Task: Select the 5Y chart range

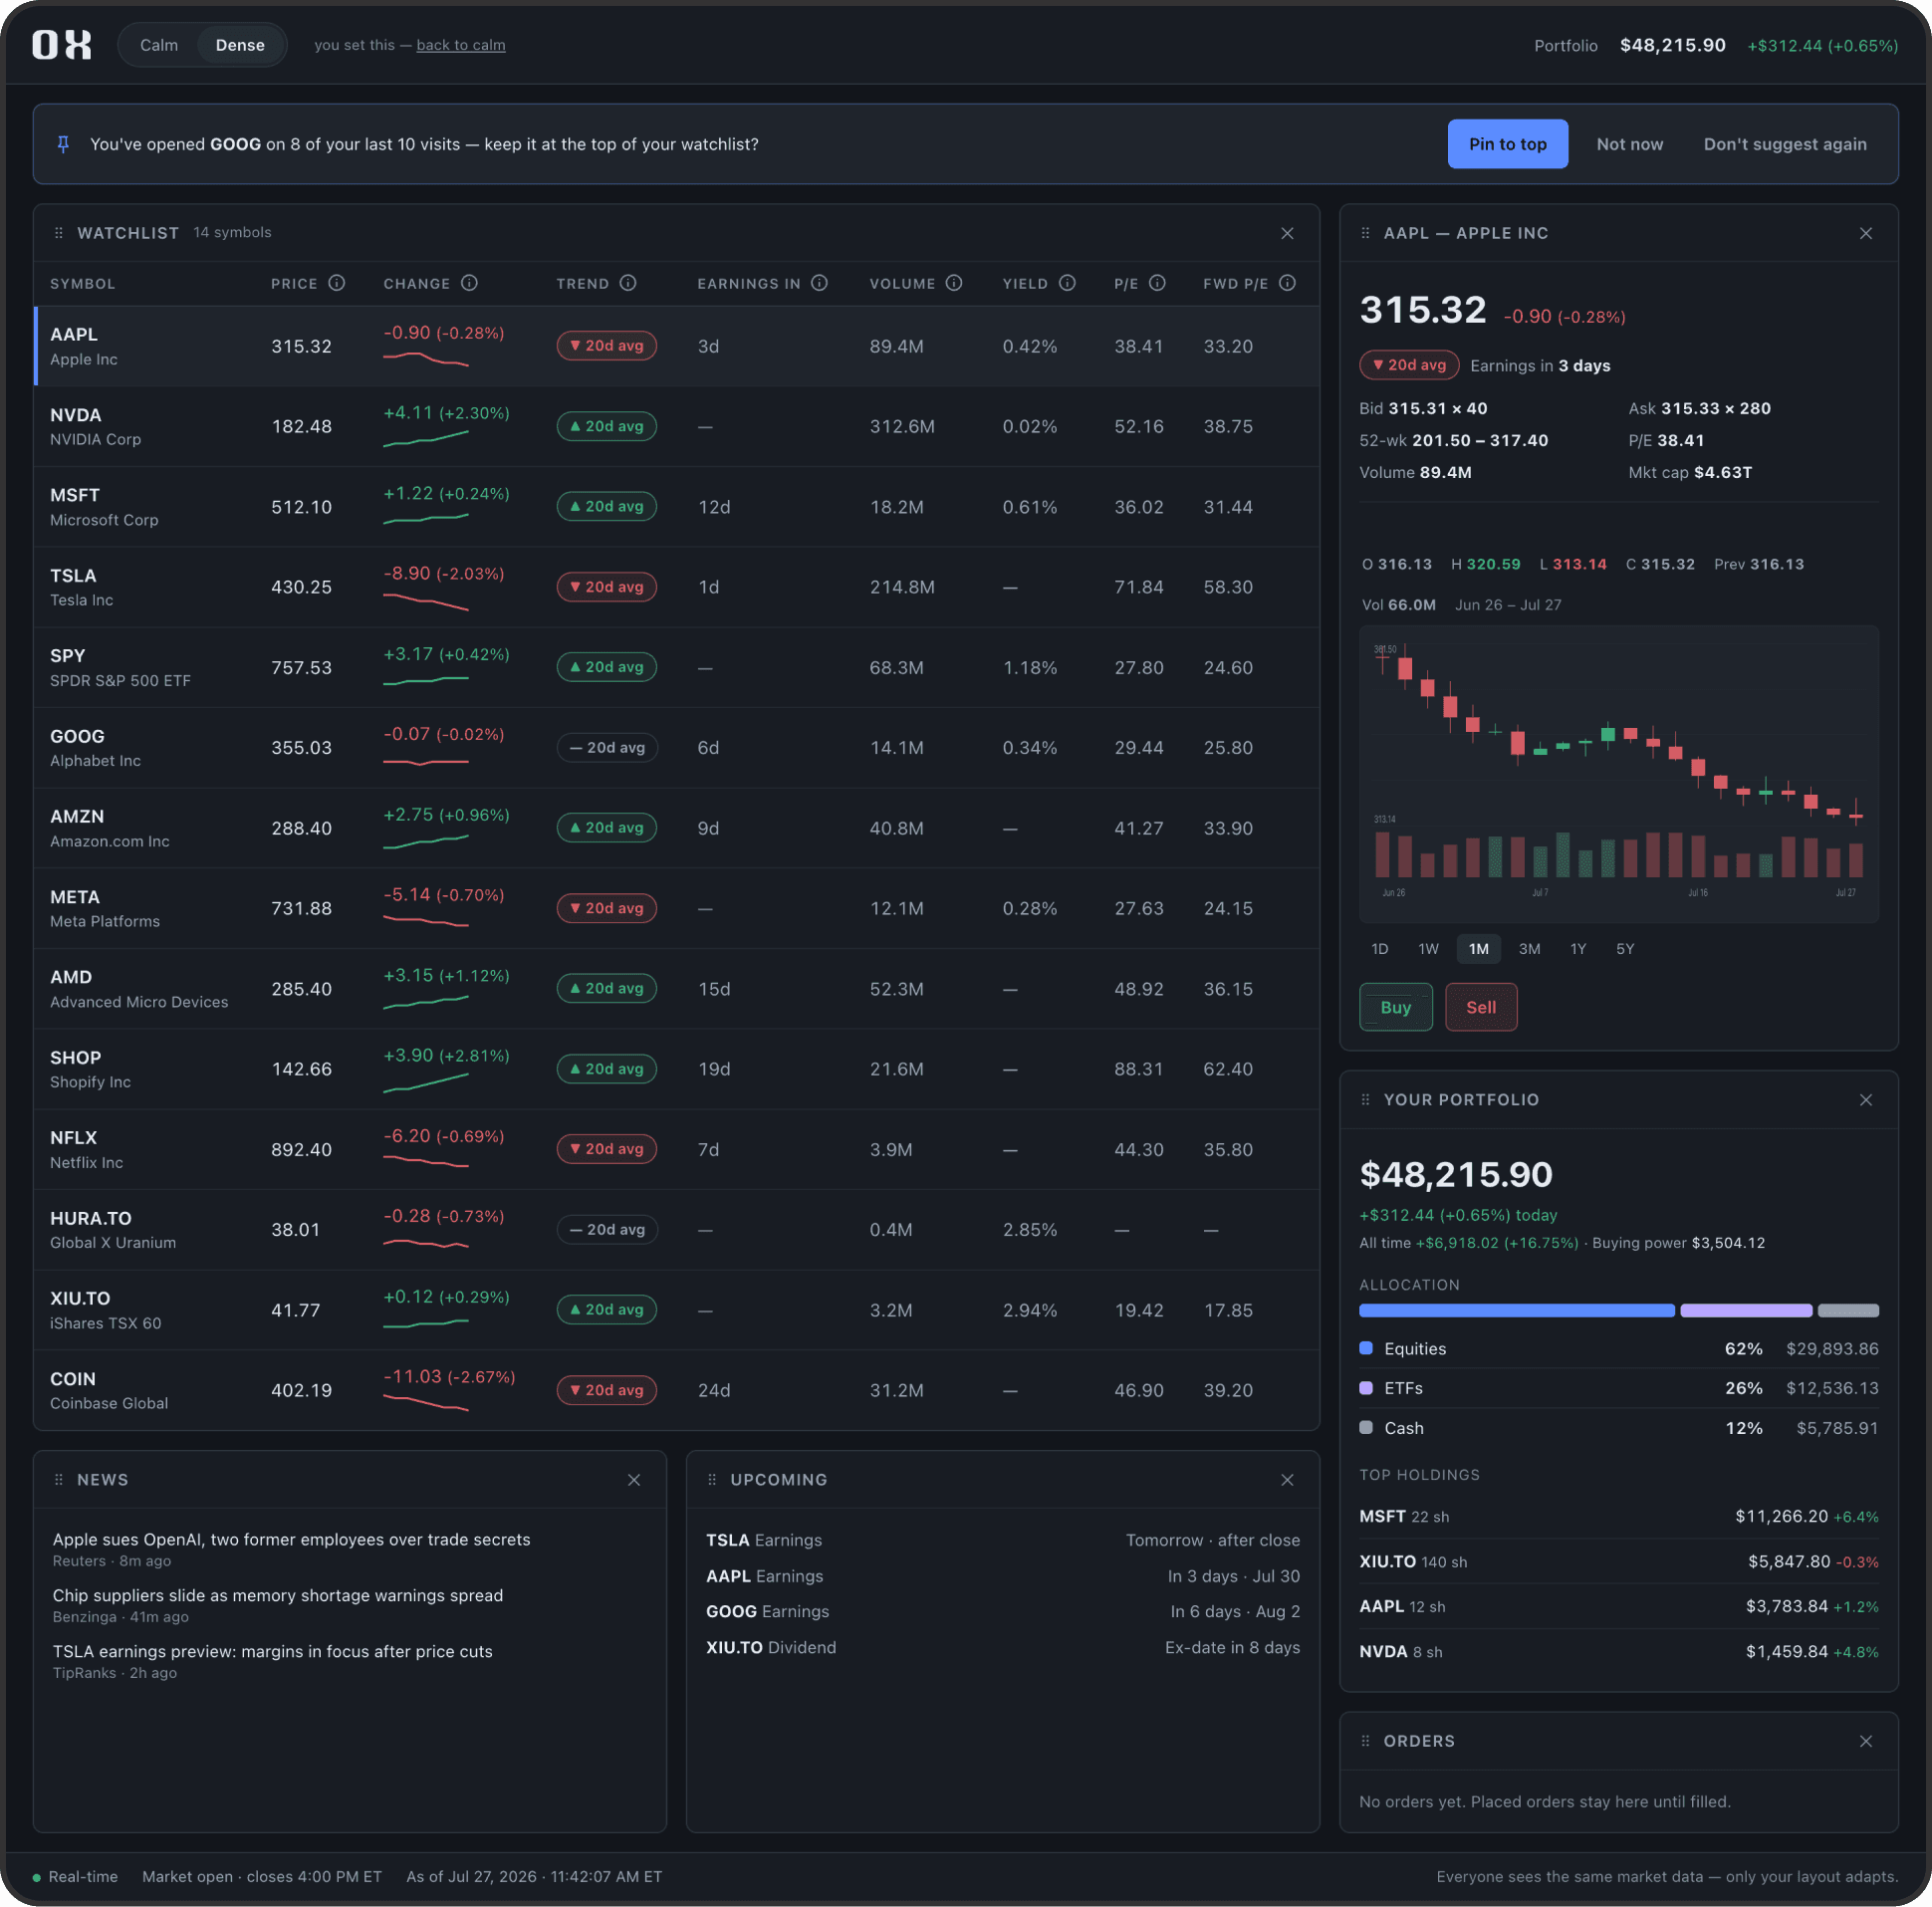Action: pyautogui.click(x=1625, y=948)
